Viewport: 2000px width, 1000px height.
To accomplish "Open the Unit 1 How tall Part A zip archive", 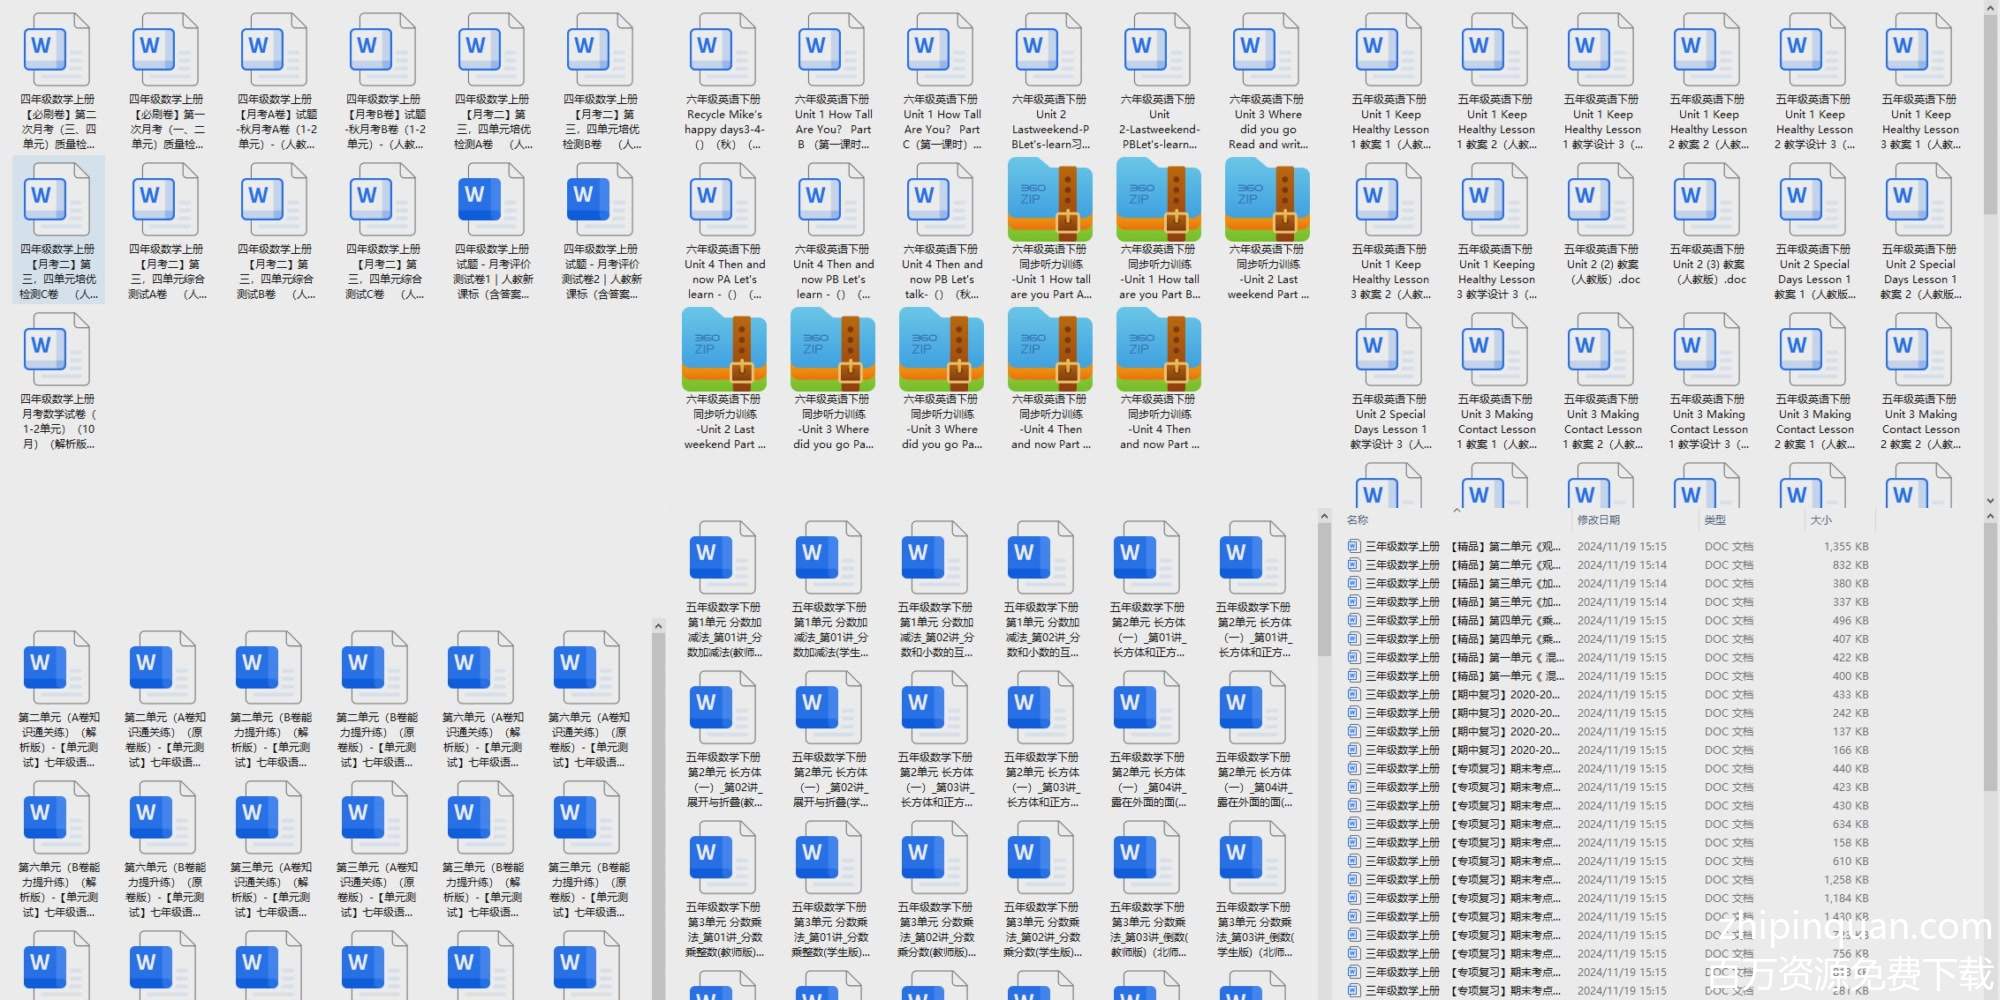I will click(1050, 202).
